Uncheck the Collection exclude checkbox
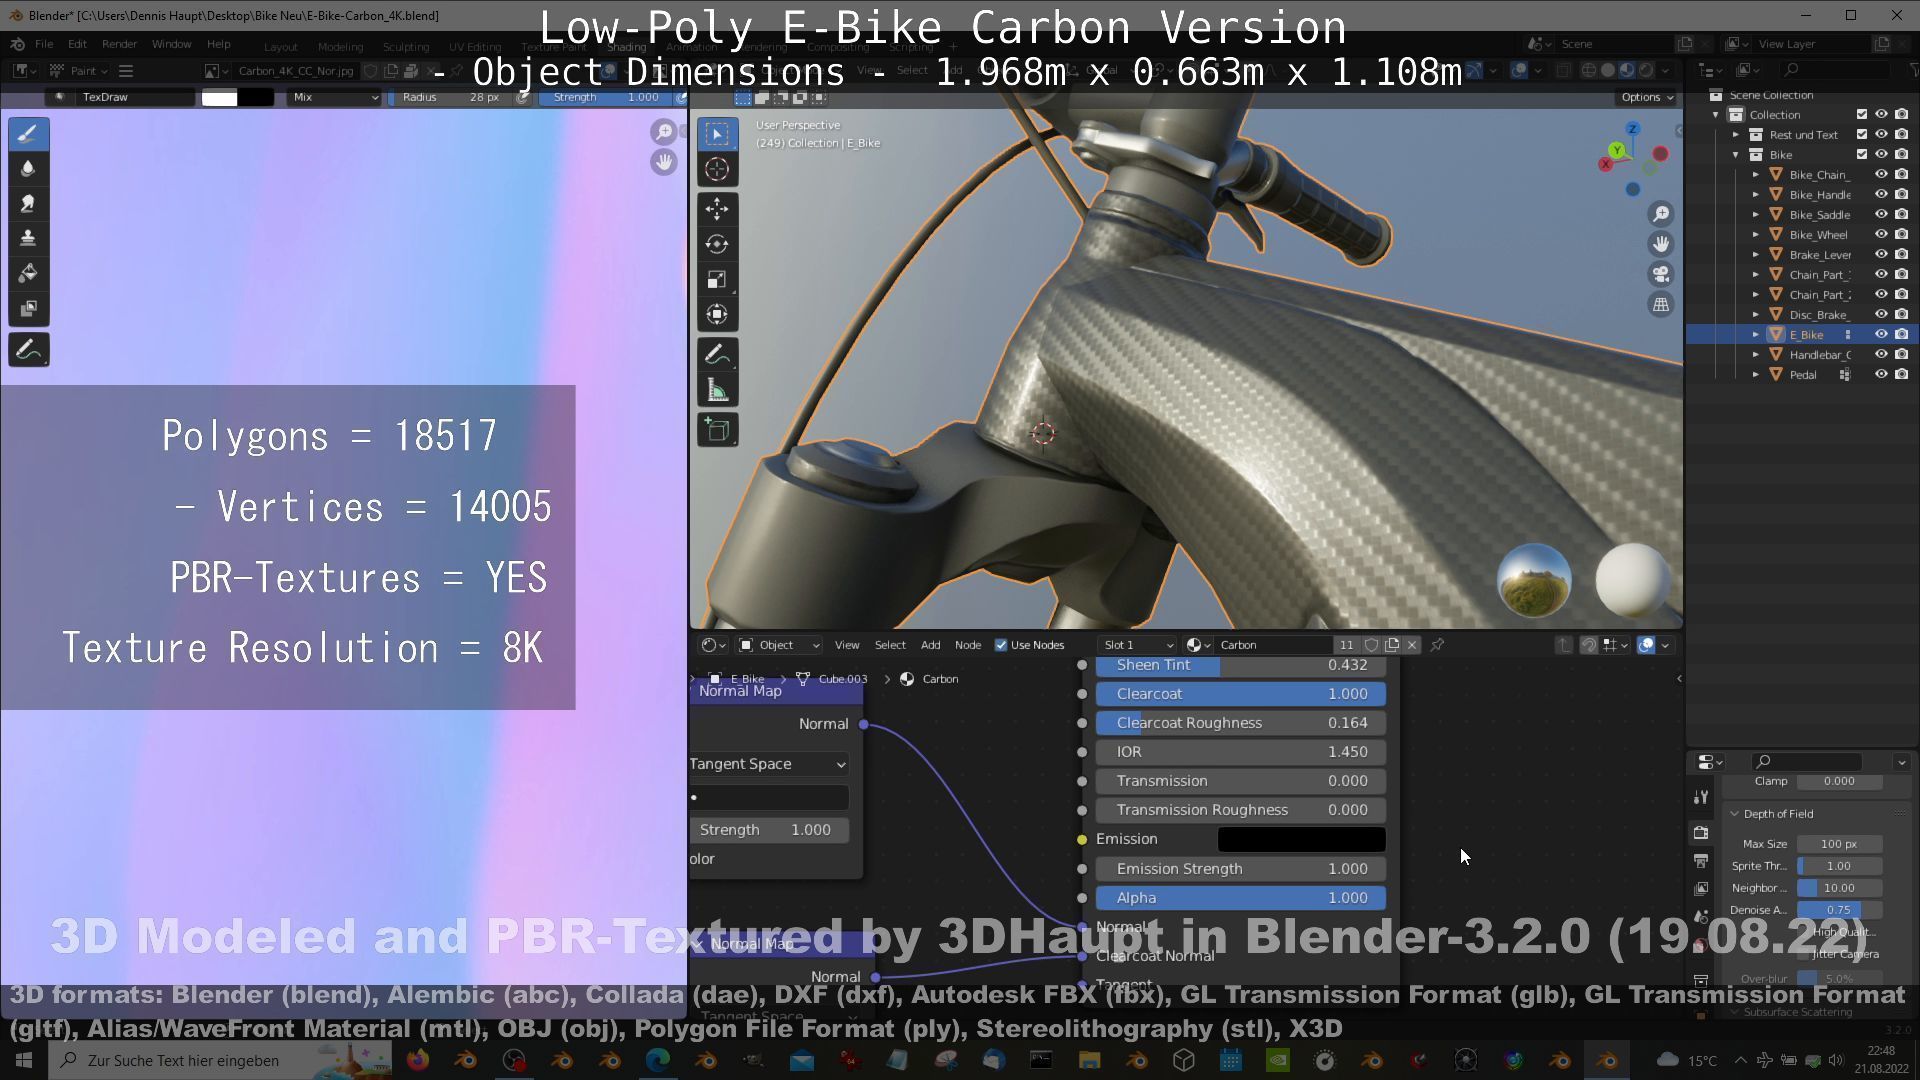This screenshot has height=1080, width=1920. (1862, 114)
